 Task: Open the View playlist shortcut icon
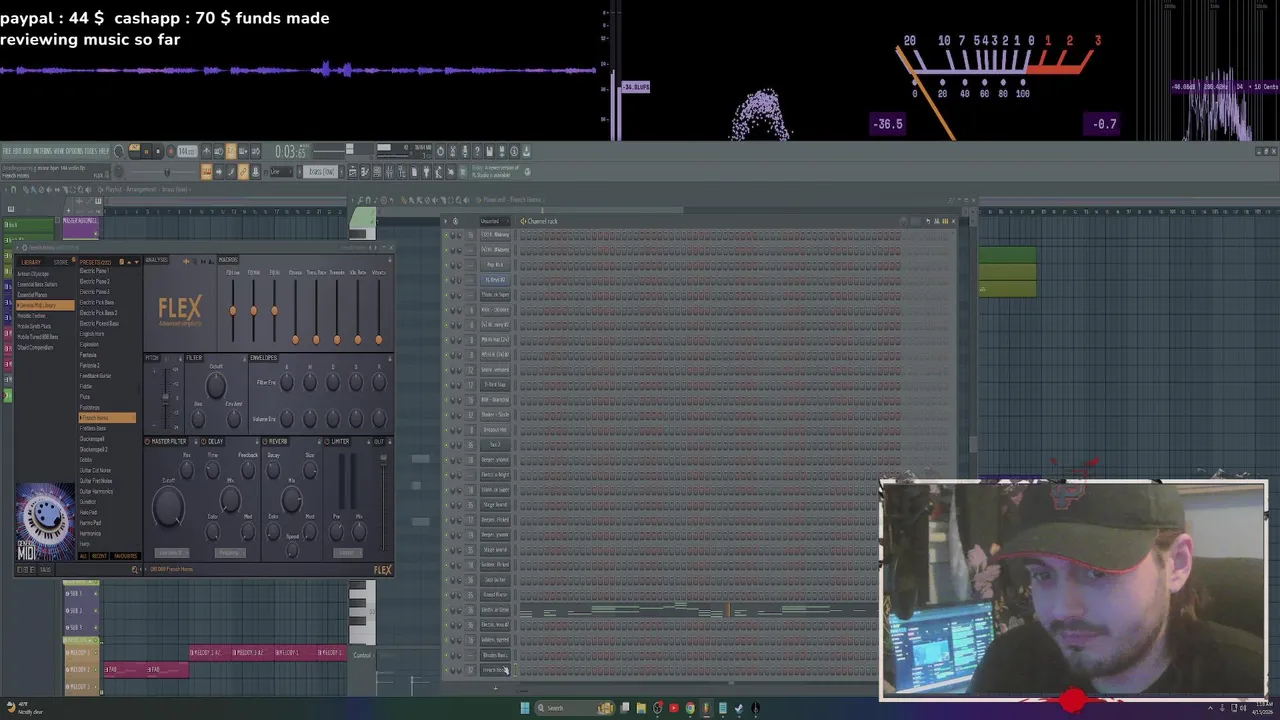[x=352, y=172]
